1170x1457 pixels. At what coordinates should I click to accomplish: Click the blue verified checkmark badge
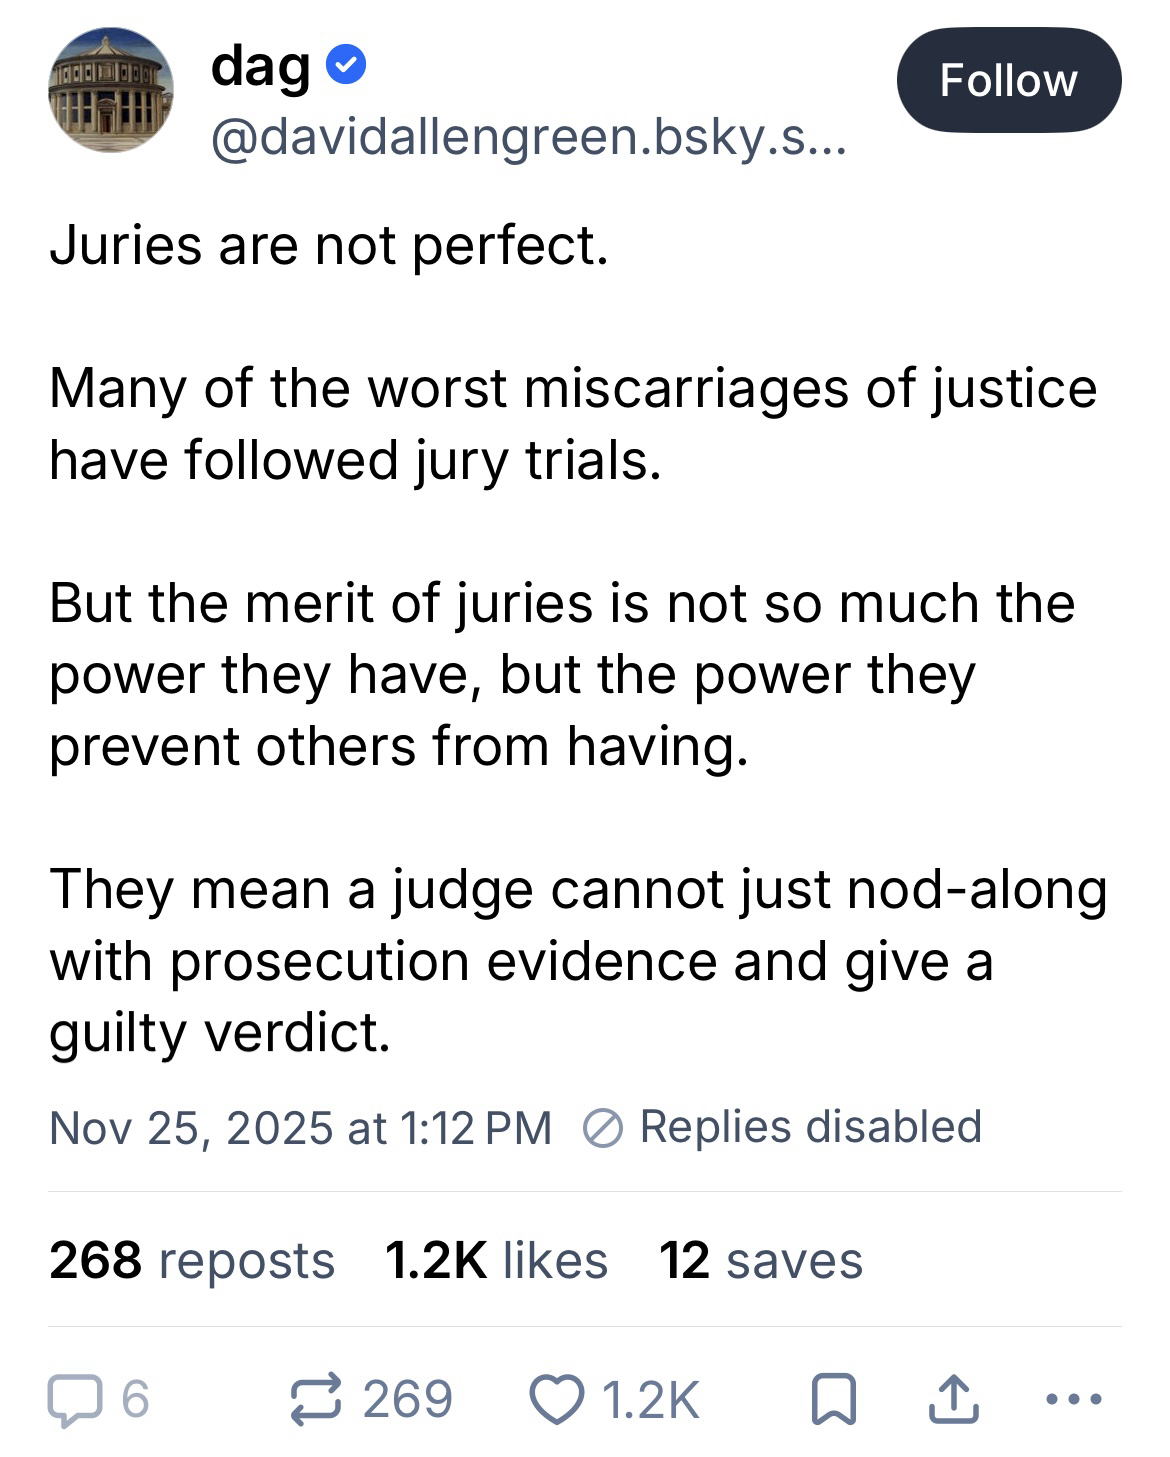347,66
